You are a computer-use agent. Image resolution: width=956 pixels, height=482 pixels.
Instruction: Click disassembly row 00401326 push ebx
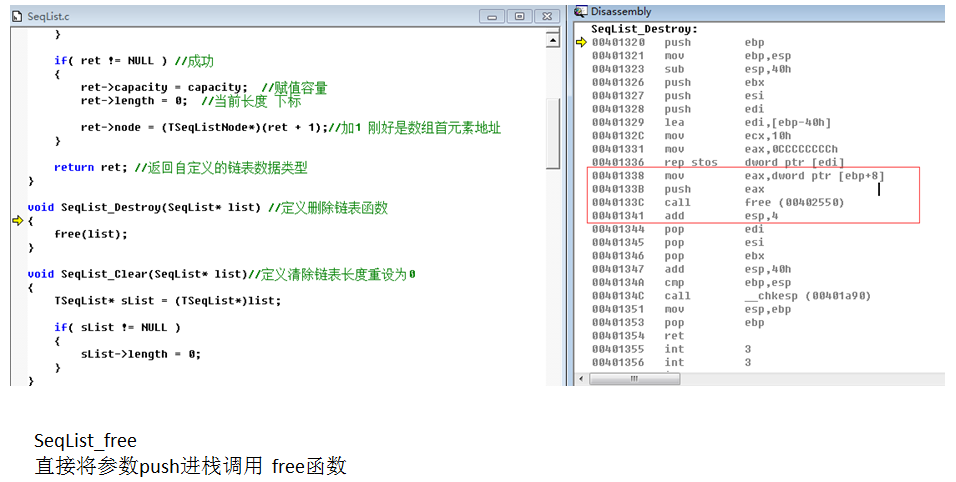(x=678, y=82)
